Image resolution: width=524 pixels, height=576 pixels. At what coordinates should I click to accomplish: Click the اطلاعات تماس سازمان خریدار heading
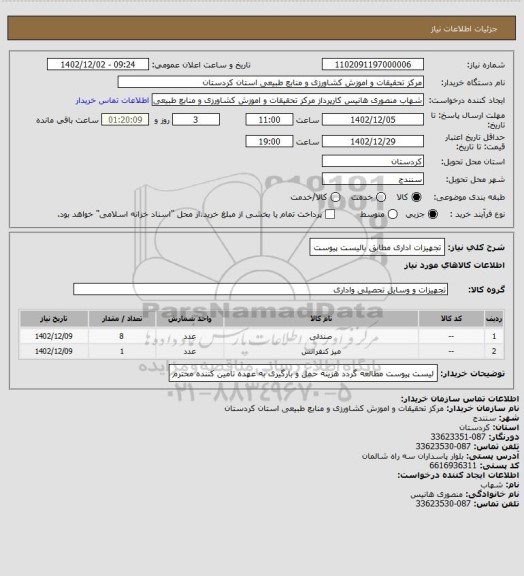point(460,399)
